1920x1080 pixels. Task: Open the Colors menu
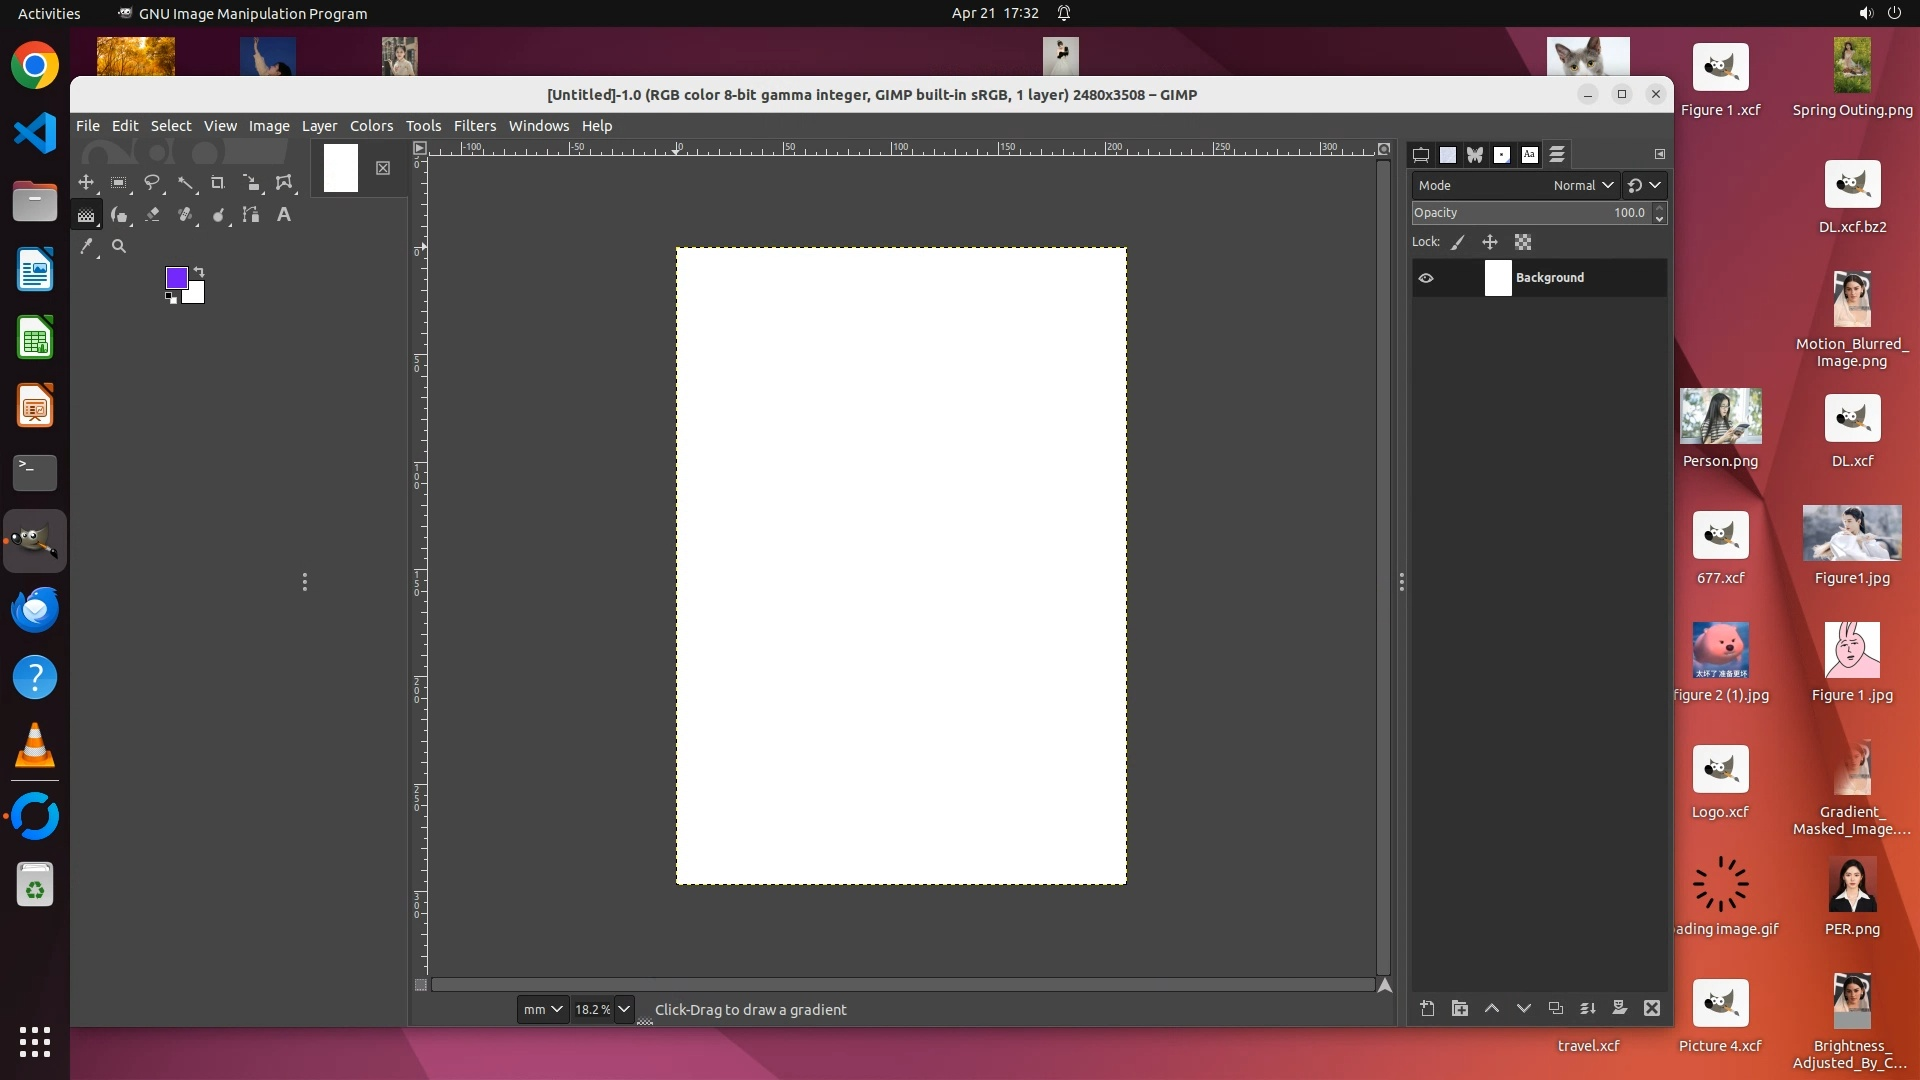click(371, 126)
